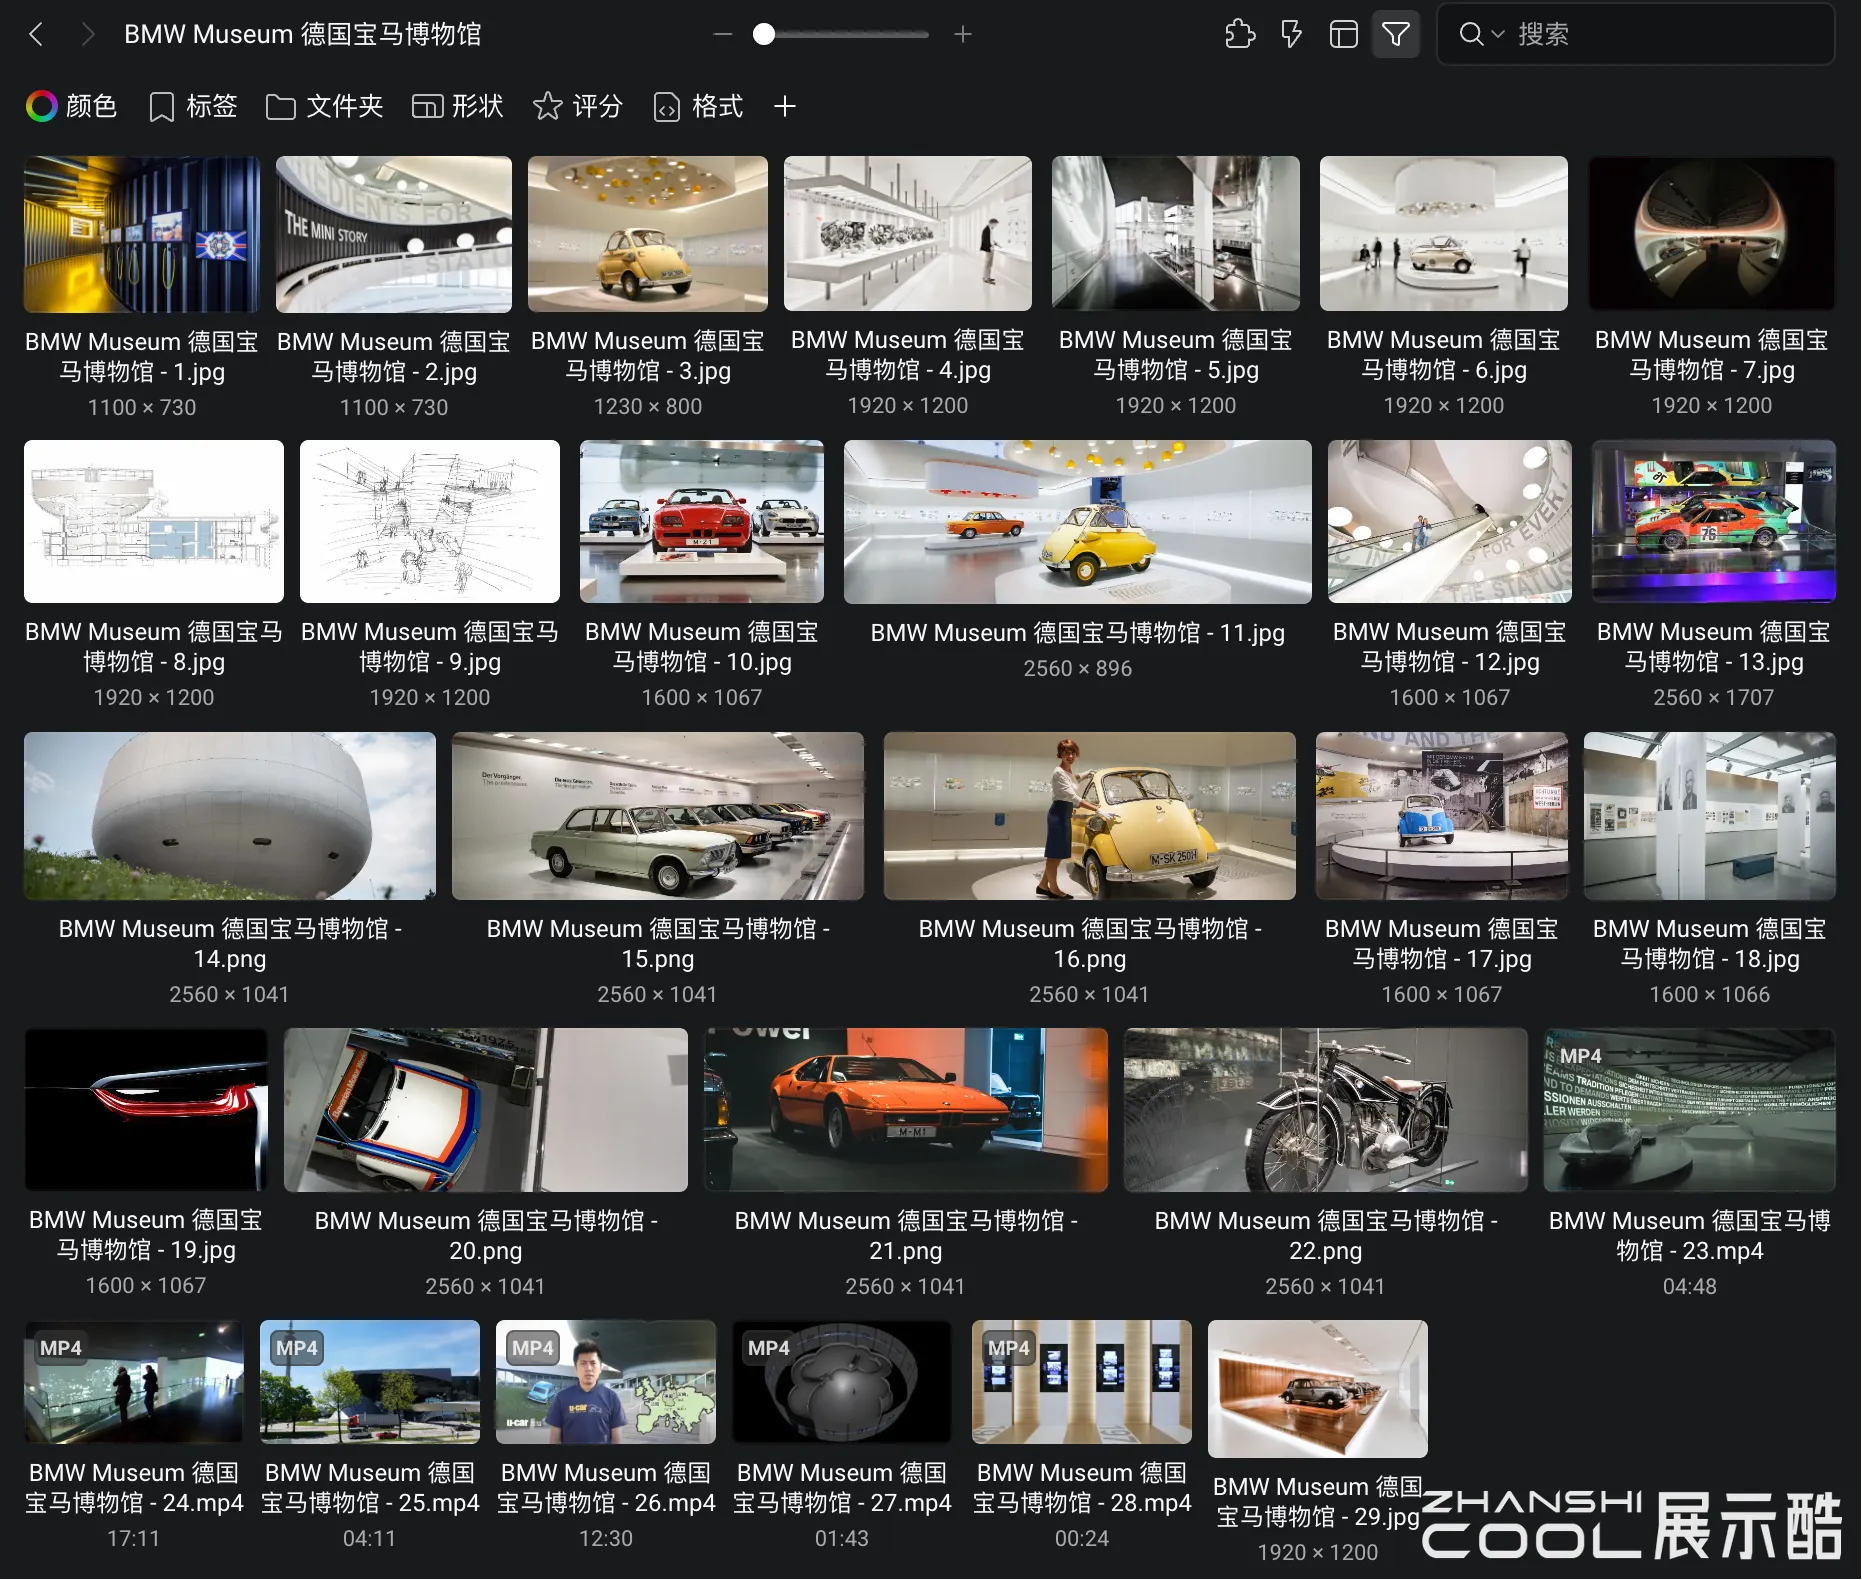Screen dimensions: 1862x1580
Task: Select architectural section drawing 8.jpg
Action: click(x=154, y=521)
